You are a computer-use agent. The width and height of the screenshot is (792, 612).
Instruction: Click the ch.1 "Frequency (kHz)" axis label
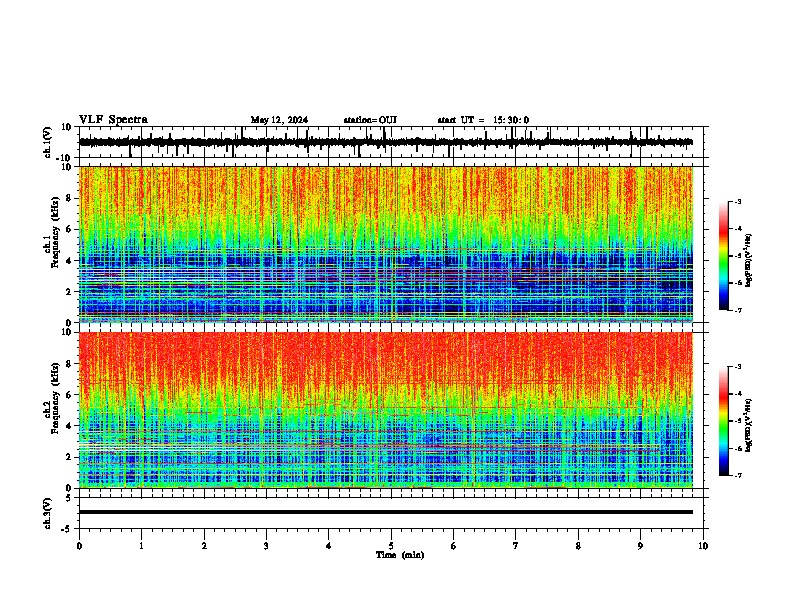tap(56, 233)
